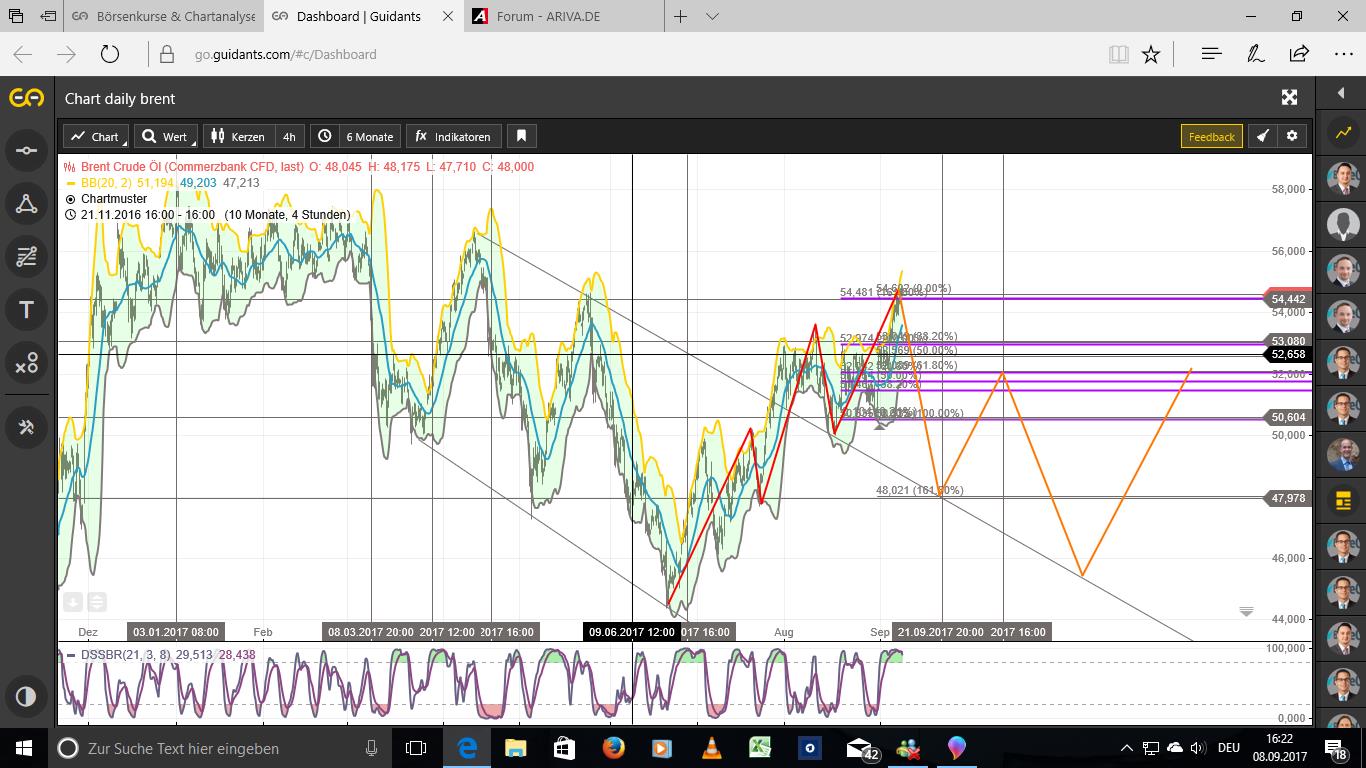Open Indikatoren with the fx button
Image resolution: width=1366 pixels, height=768 pixels.
[453, 136]
